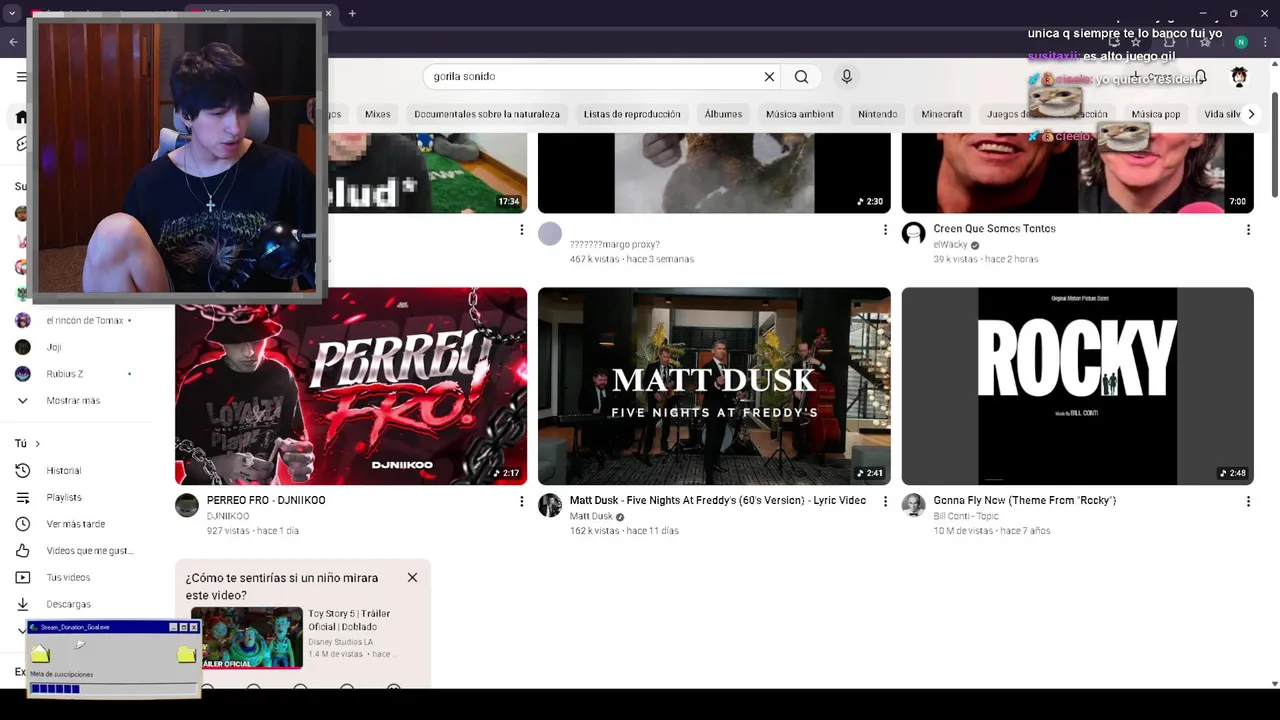Click left folder in Stream_Donation_Goal window
Image resolution: width=1280 pixels, height=720 pixels.
40,654
